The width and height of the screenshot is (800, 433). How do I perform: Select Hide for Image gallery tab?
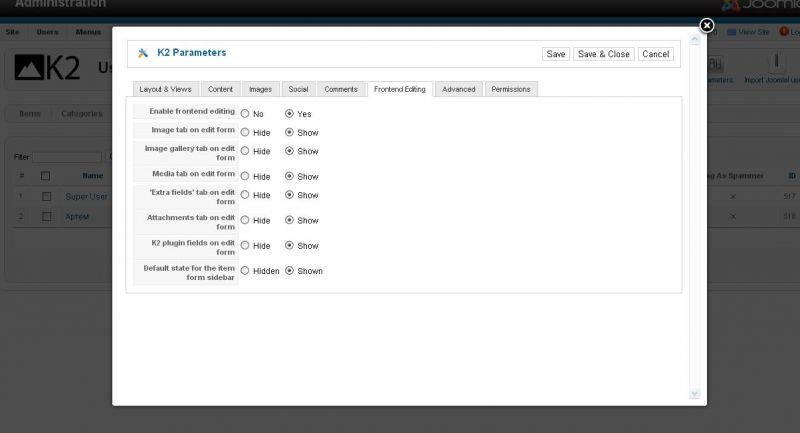click(245, 151)
